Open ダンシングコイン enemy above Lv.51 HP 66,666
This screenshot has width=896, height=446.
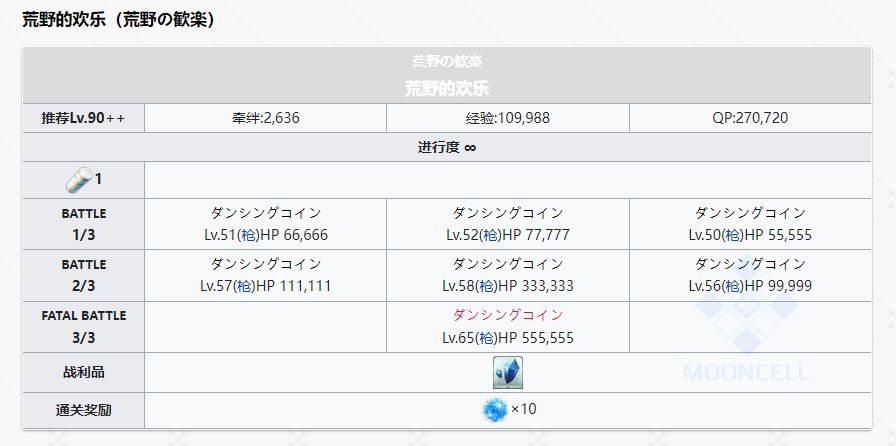265,212
